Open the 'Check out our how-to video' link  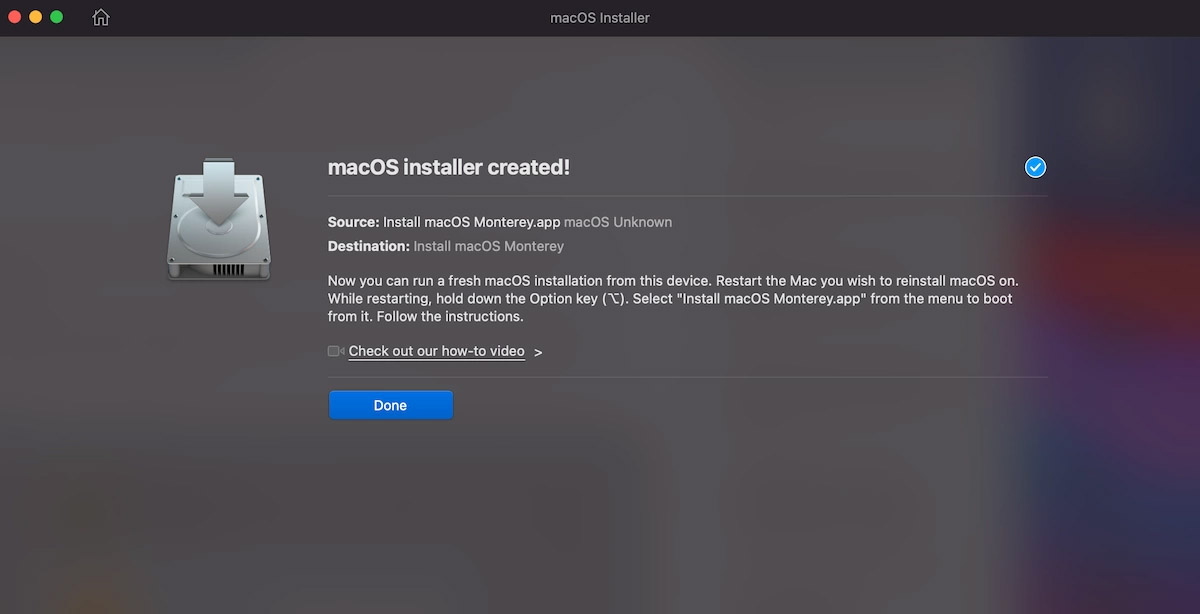(436, 352)
